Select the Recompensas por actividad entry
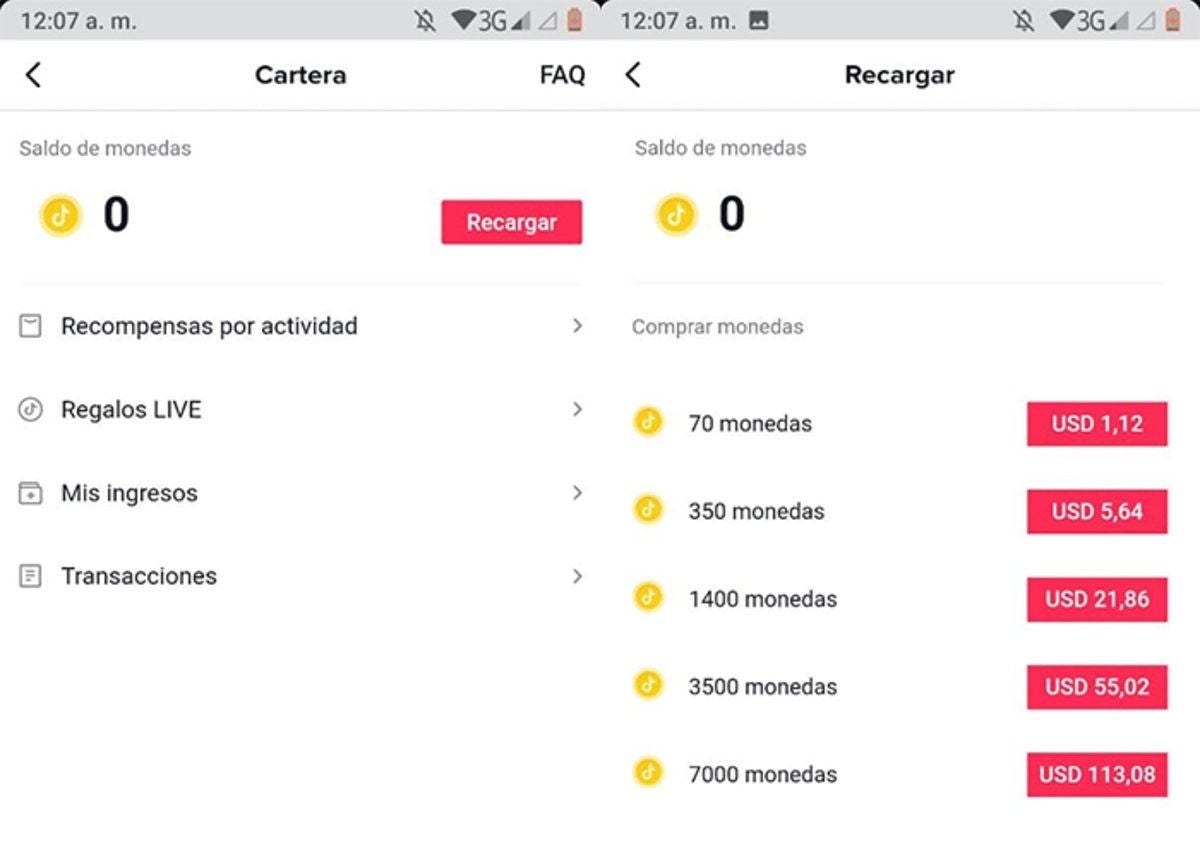This screenshot has width=1200, height=857. (x=210, y=325)
